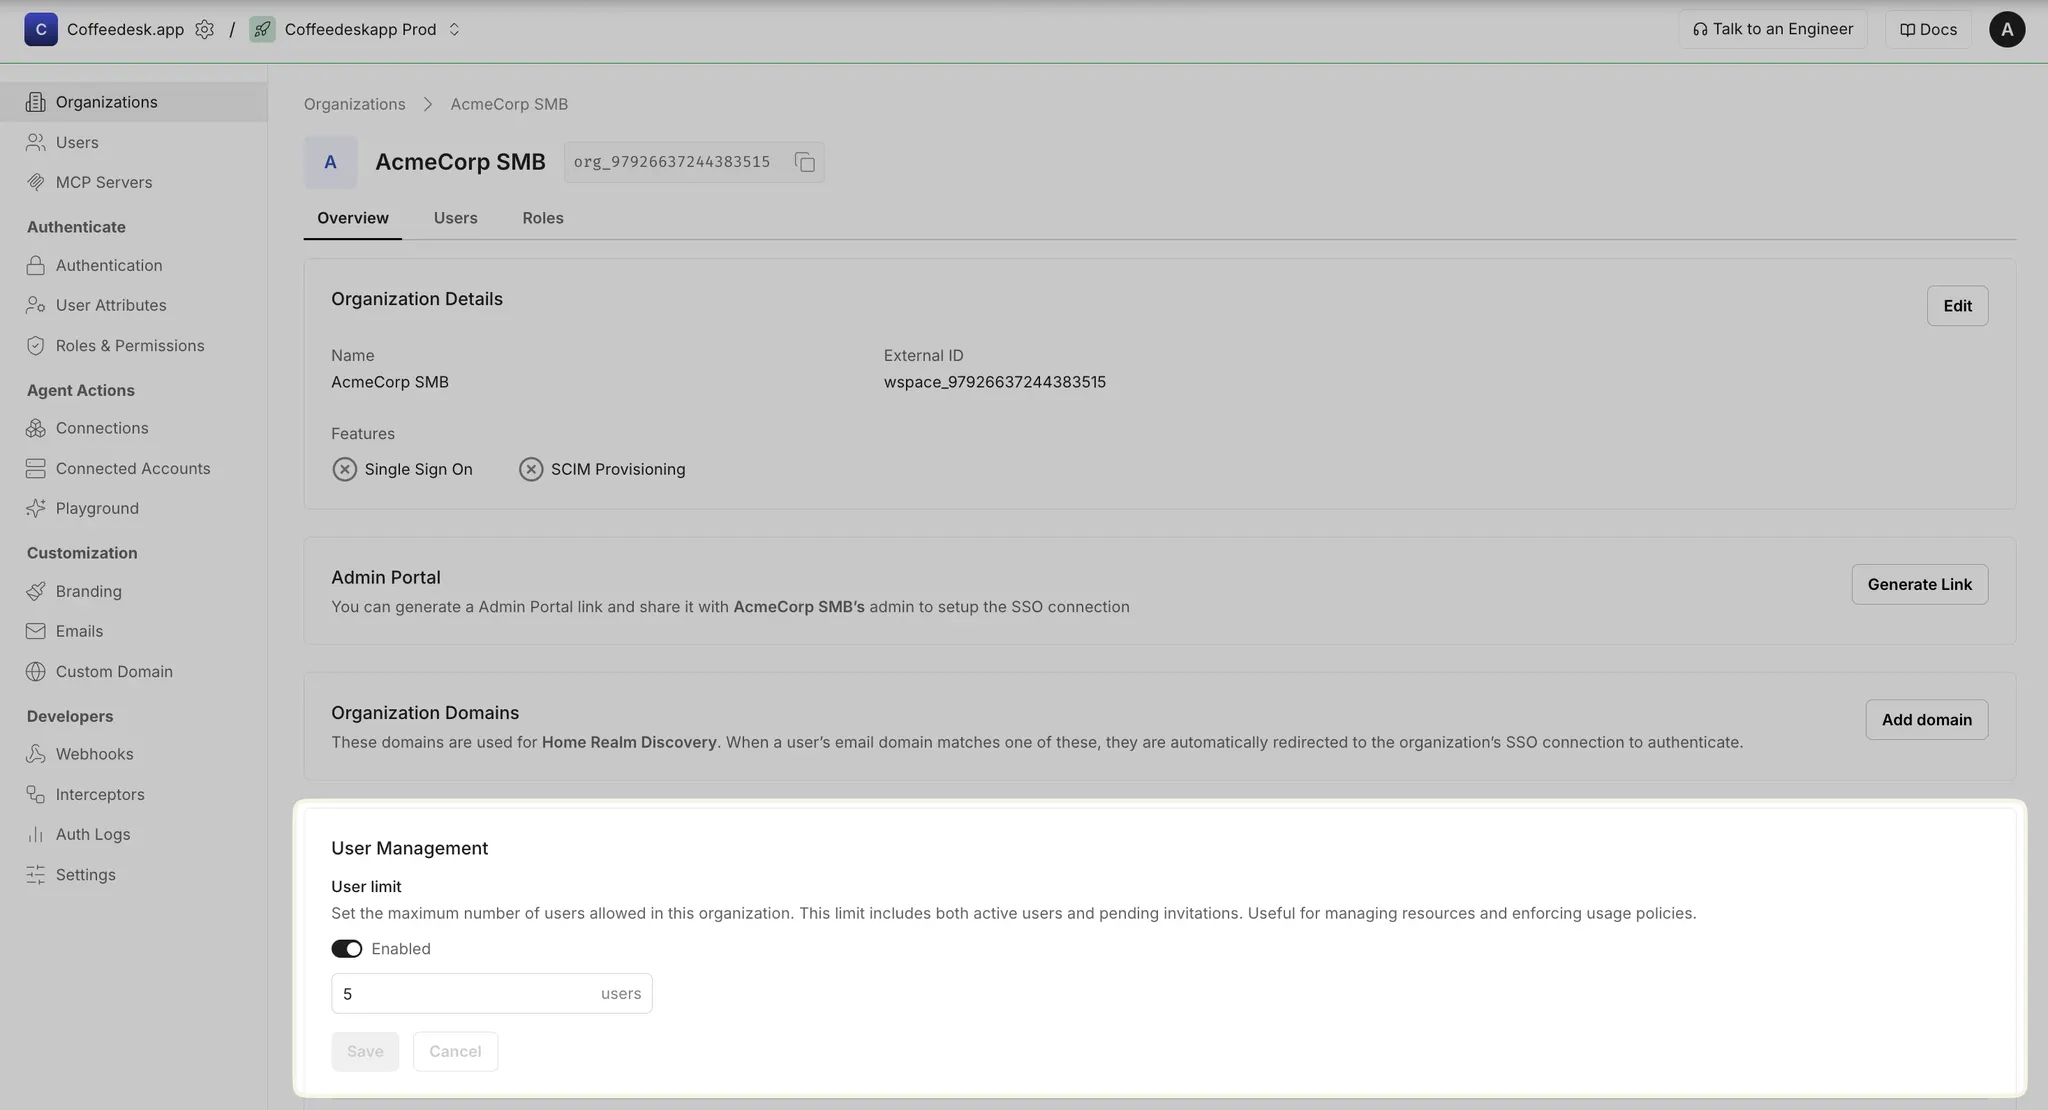2048x1110 pixels.
Task: Switch to the Roles tab
Action: 542,218
